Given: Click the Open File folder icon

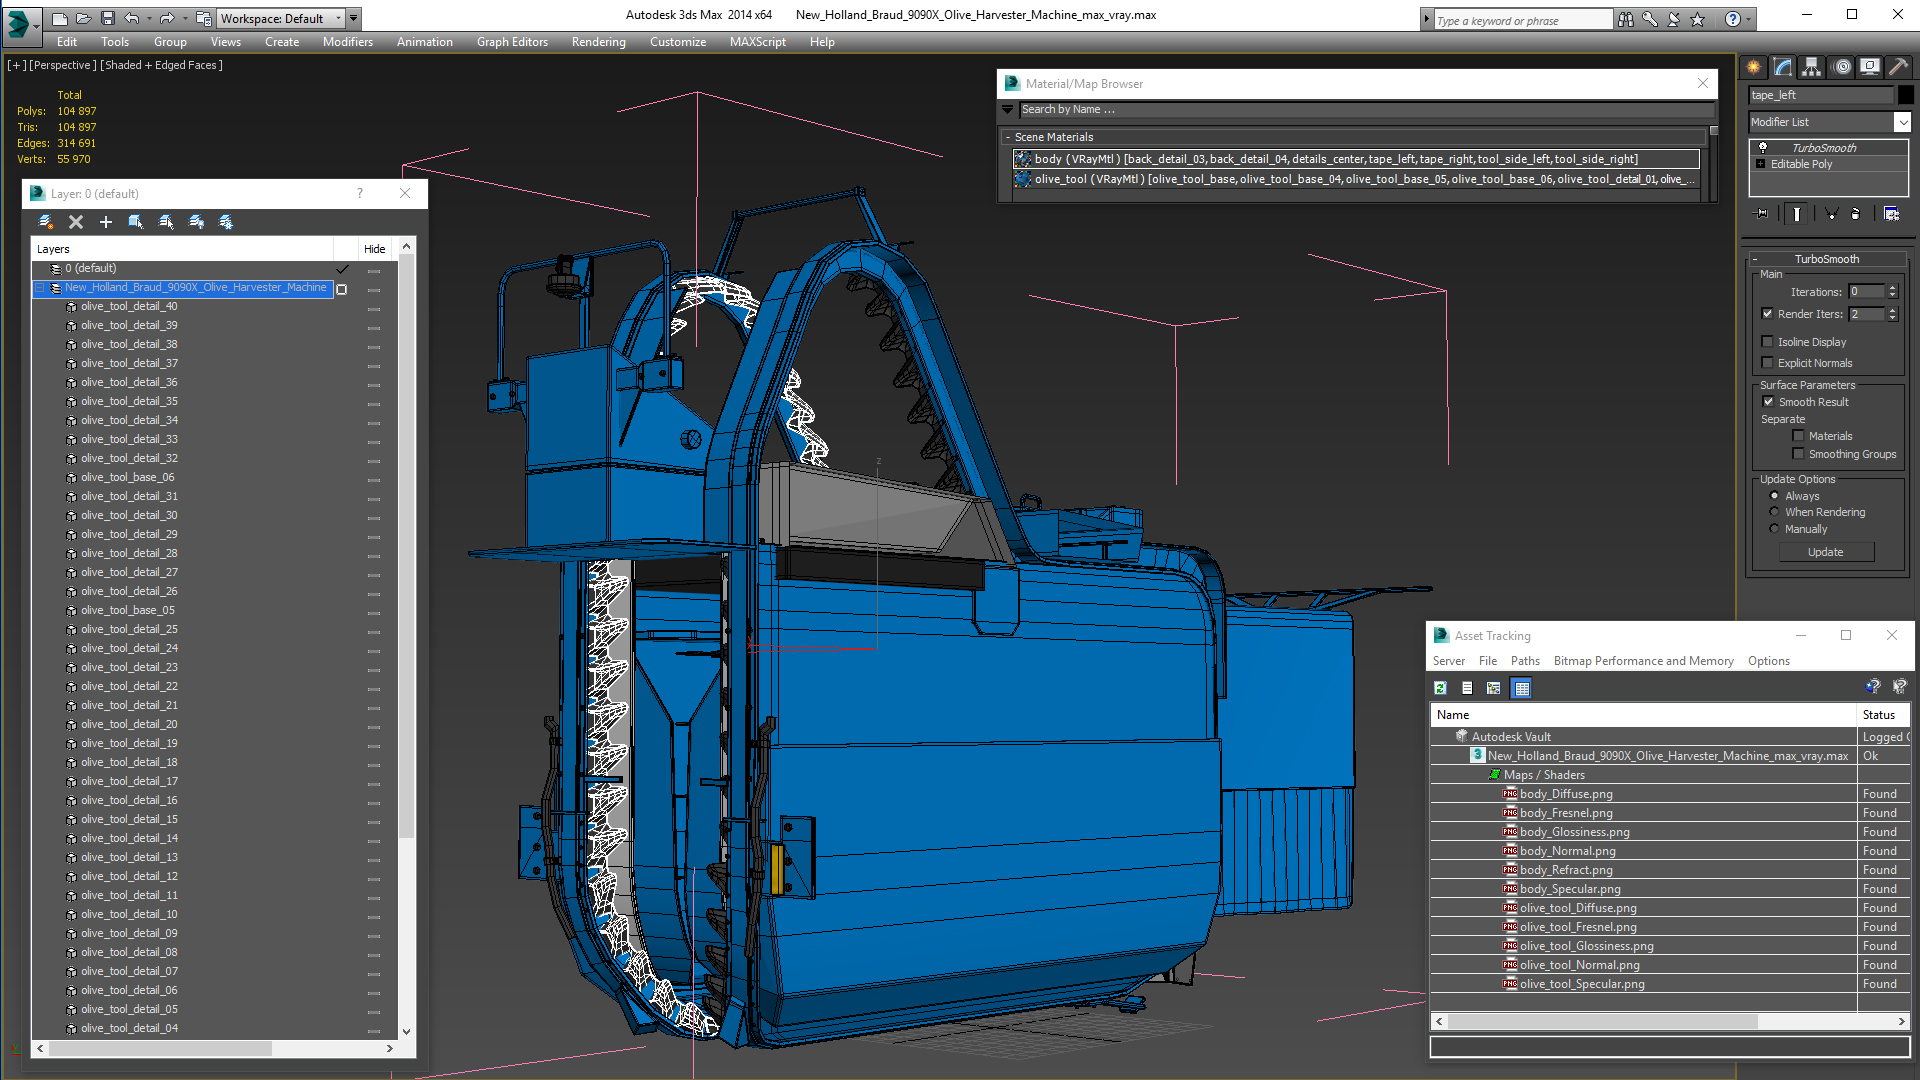Looking at the screenshot, I should point(84,18).
